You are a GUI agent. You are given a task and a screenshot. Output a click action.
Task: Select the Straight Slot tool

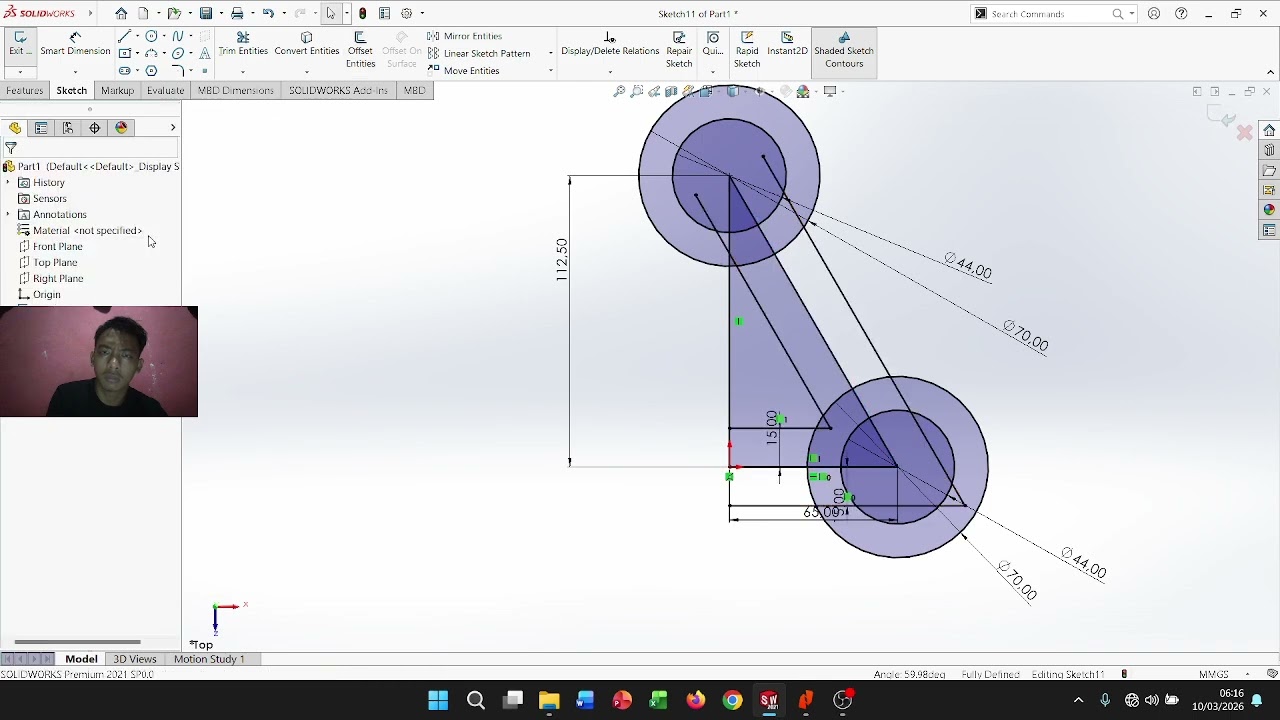124,70
